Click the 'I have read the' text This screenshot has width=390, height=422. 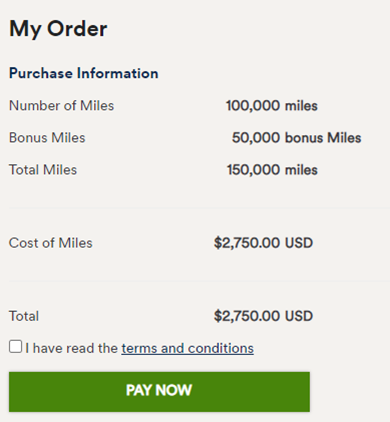[72, 348]
